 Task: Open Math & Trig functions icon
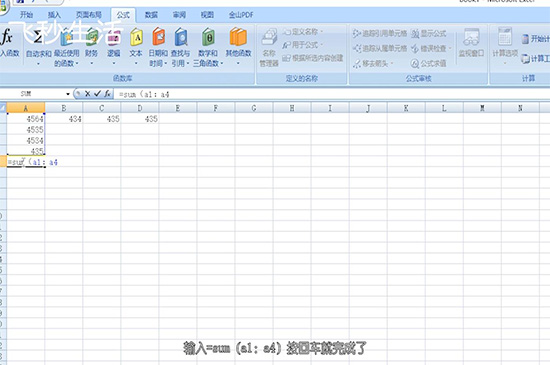click(x=208, y=37)
